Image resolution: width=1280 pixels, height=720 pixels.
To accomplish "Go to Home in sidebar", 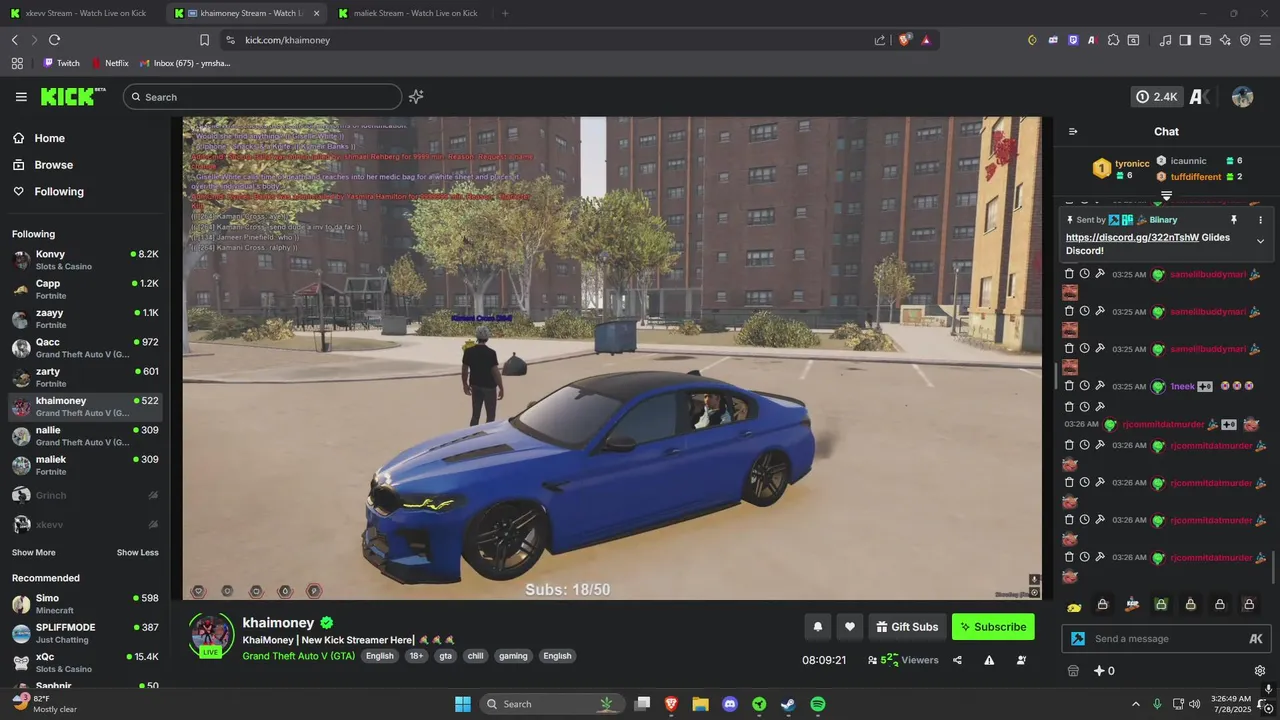I will [49, 139].
